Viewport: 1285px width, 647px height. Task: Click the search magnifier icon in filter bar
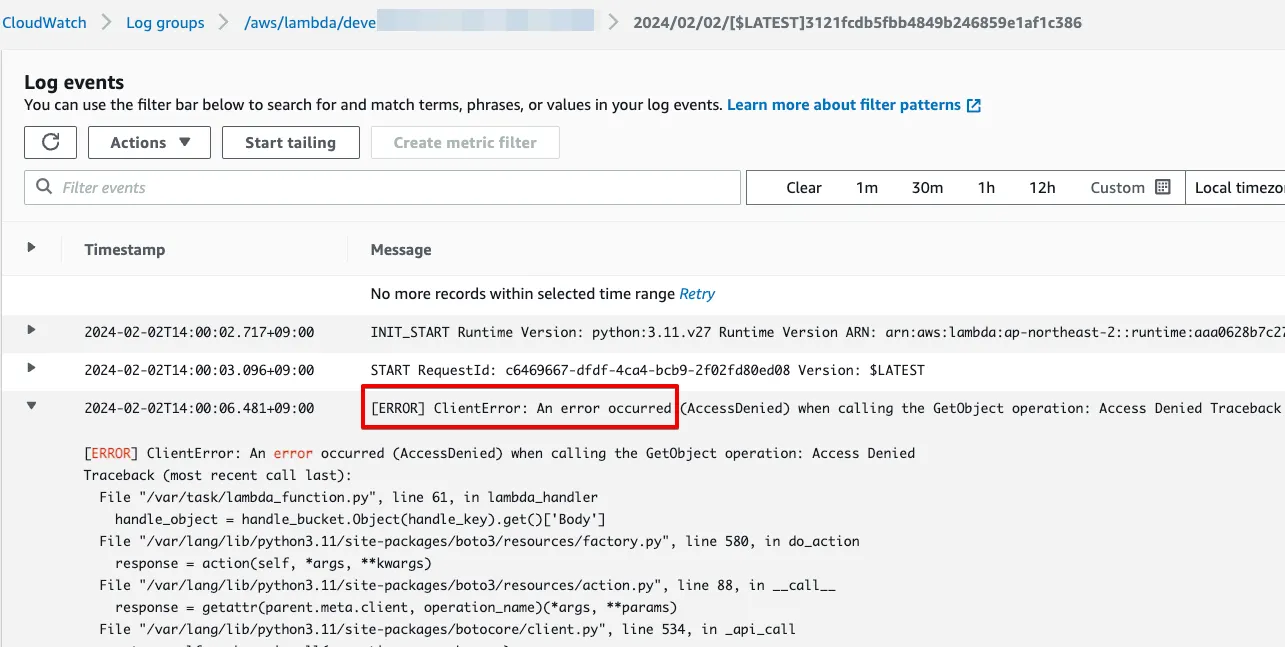(x=44, y=187)
